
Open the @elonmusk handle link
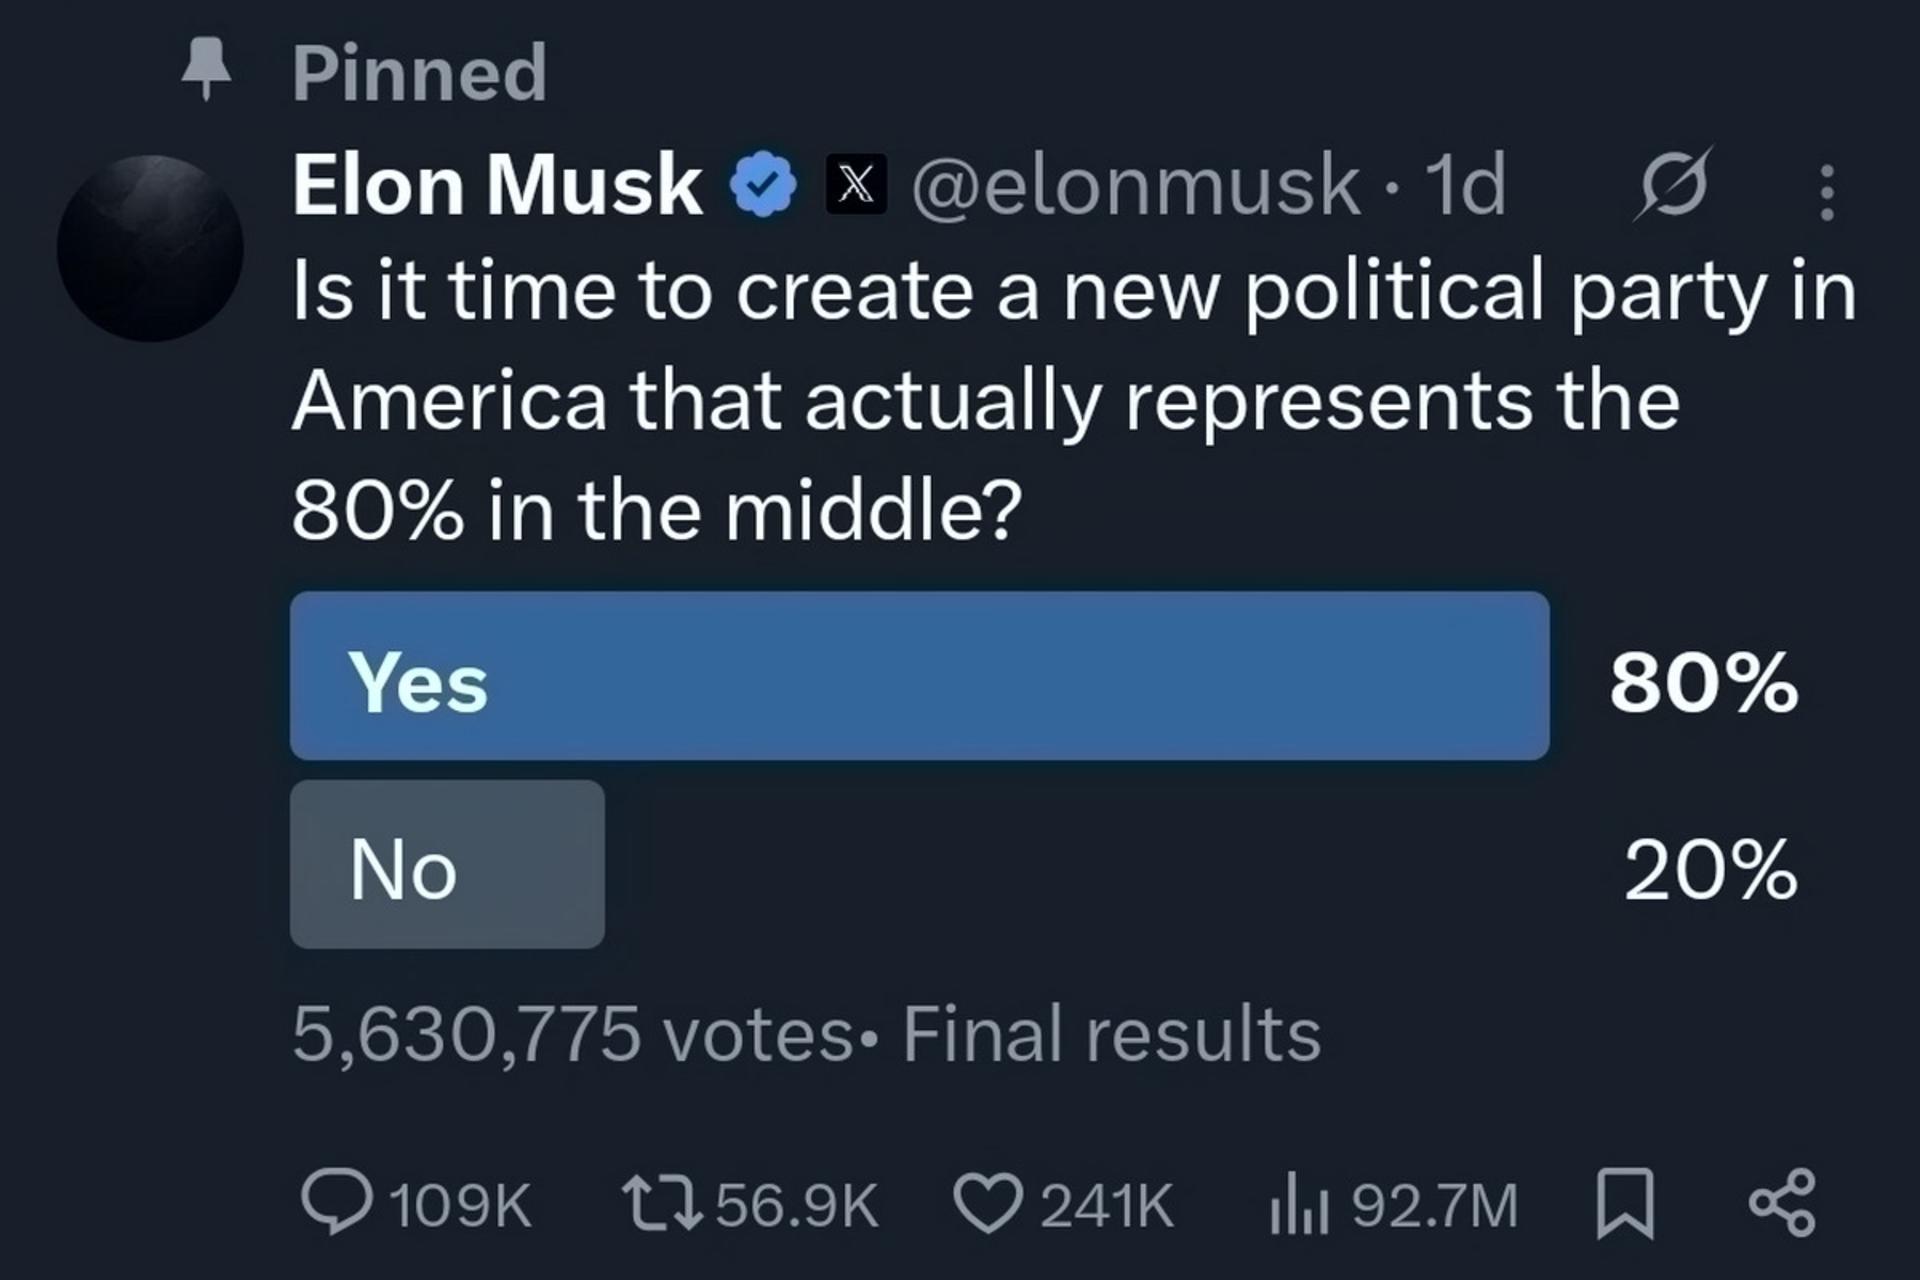click(1135, 185)
